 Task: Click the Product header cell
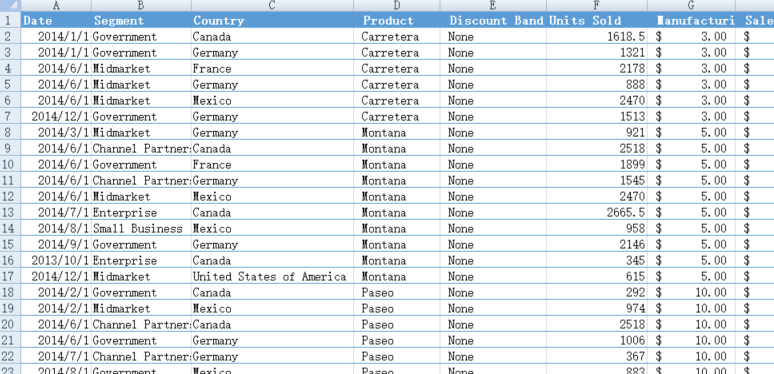[x=397, y=20]
